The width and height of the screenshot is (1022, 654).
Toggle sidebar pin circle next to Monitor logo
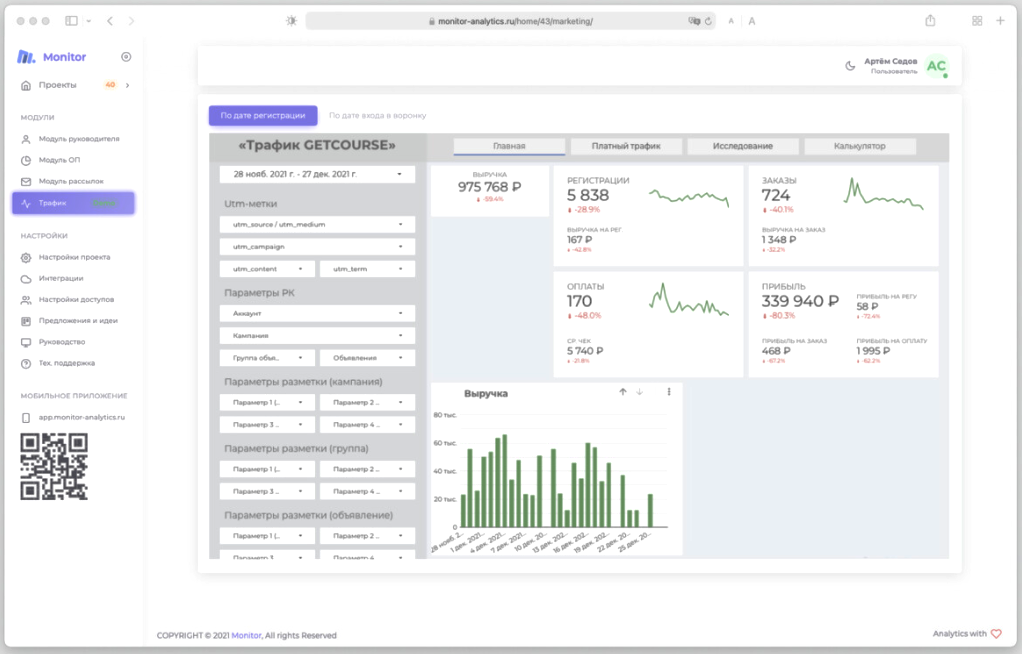click(126, 57)
